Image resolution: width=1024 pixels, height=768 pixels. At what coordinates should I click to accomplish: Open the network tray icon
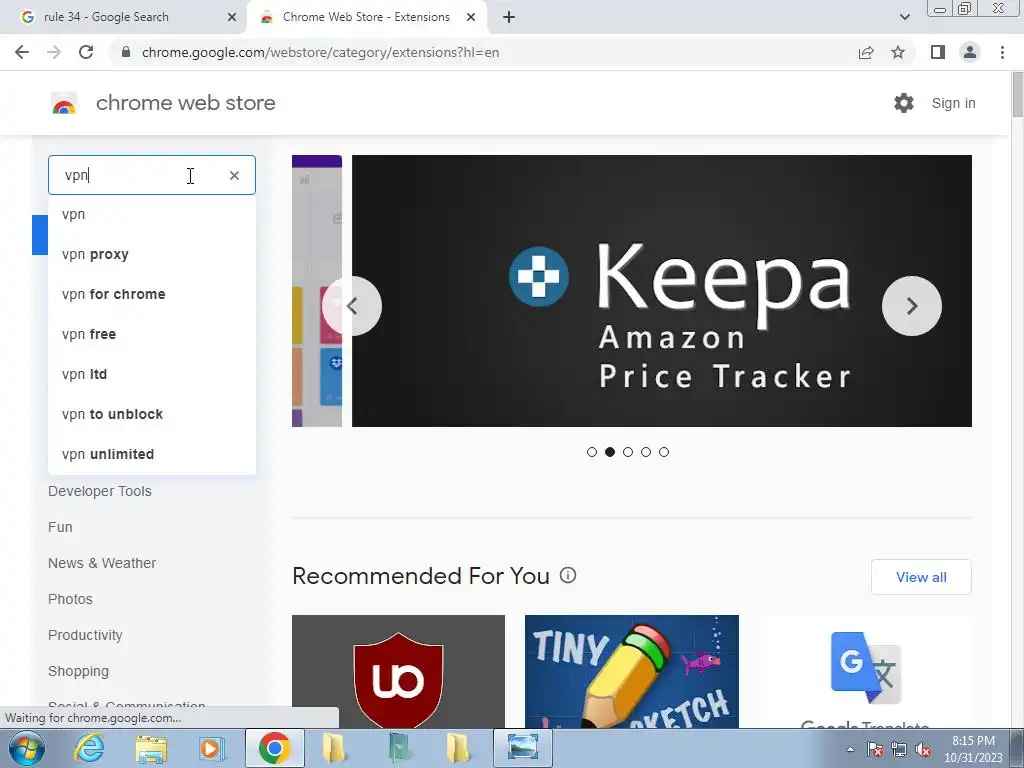[899, 749]
